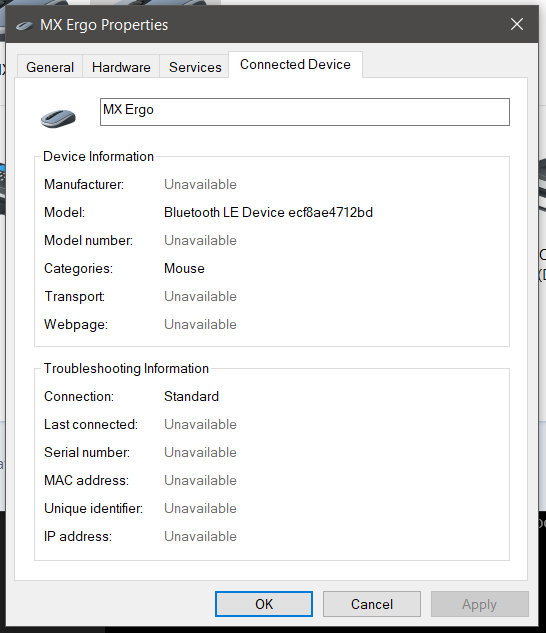This screenshot has height=633, width=546.
Task: Click the Unavailable value next to Manufacturer
Action: pyautogui.click(x=200, y=184)
